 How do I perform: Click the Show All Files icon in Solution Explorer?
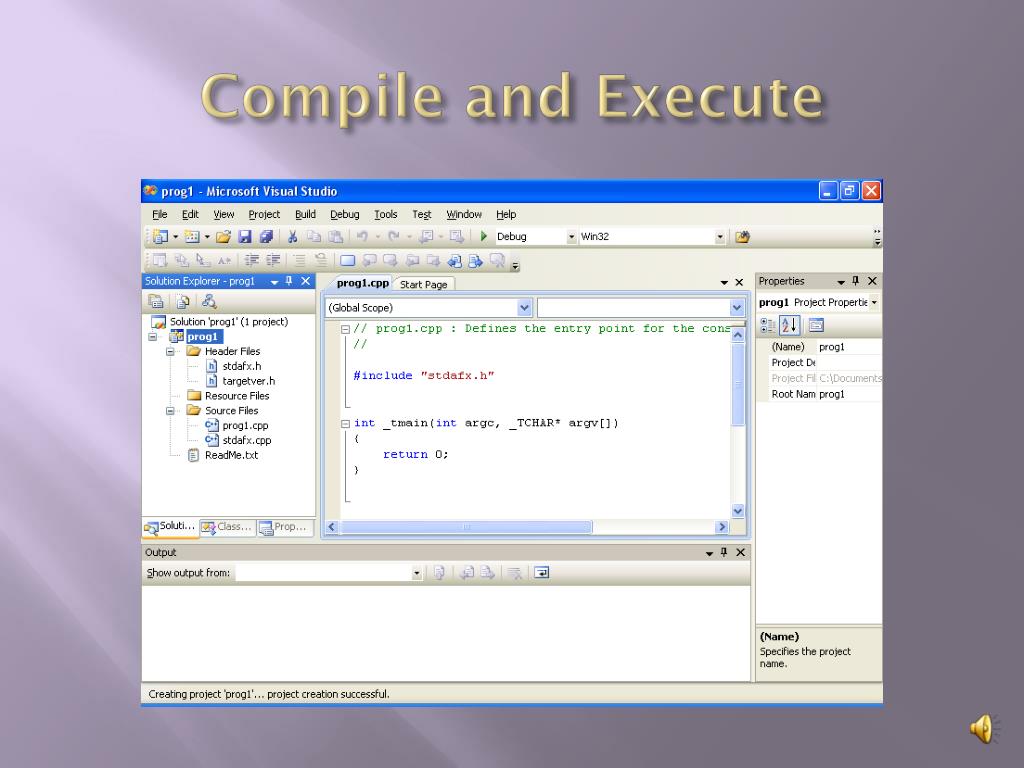[183, 301]
